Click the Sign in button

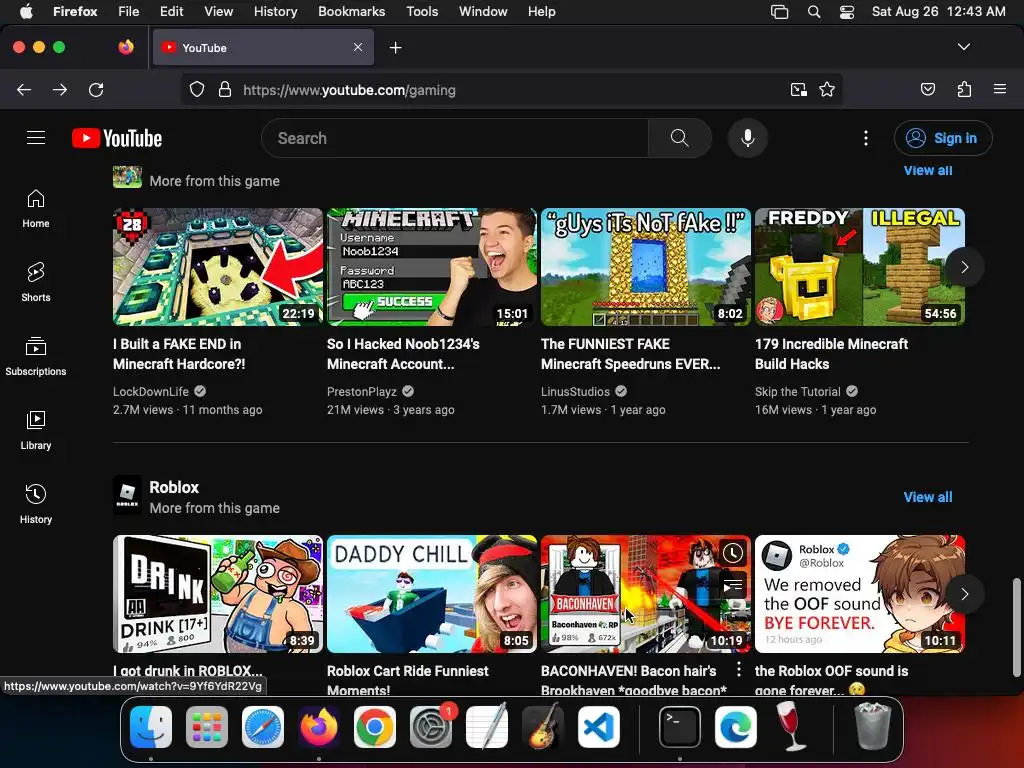[943, 138]
